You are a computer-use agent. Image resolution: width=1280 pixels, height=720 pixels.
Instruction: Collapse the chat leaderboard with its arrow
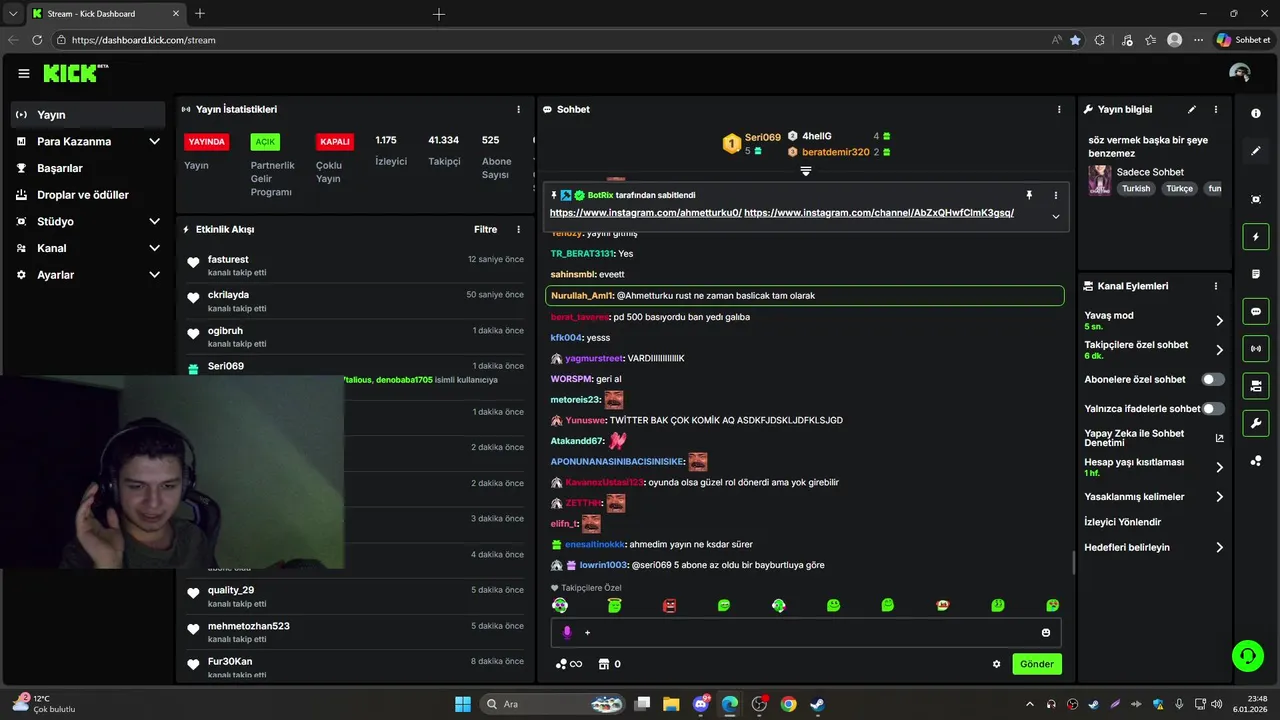pos(806,171)
